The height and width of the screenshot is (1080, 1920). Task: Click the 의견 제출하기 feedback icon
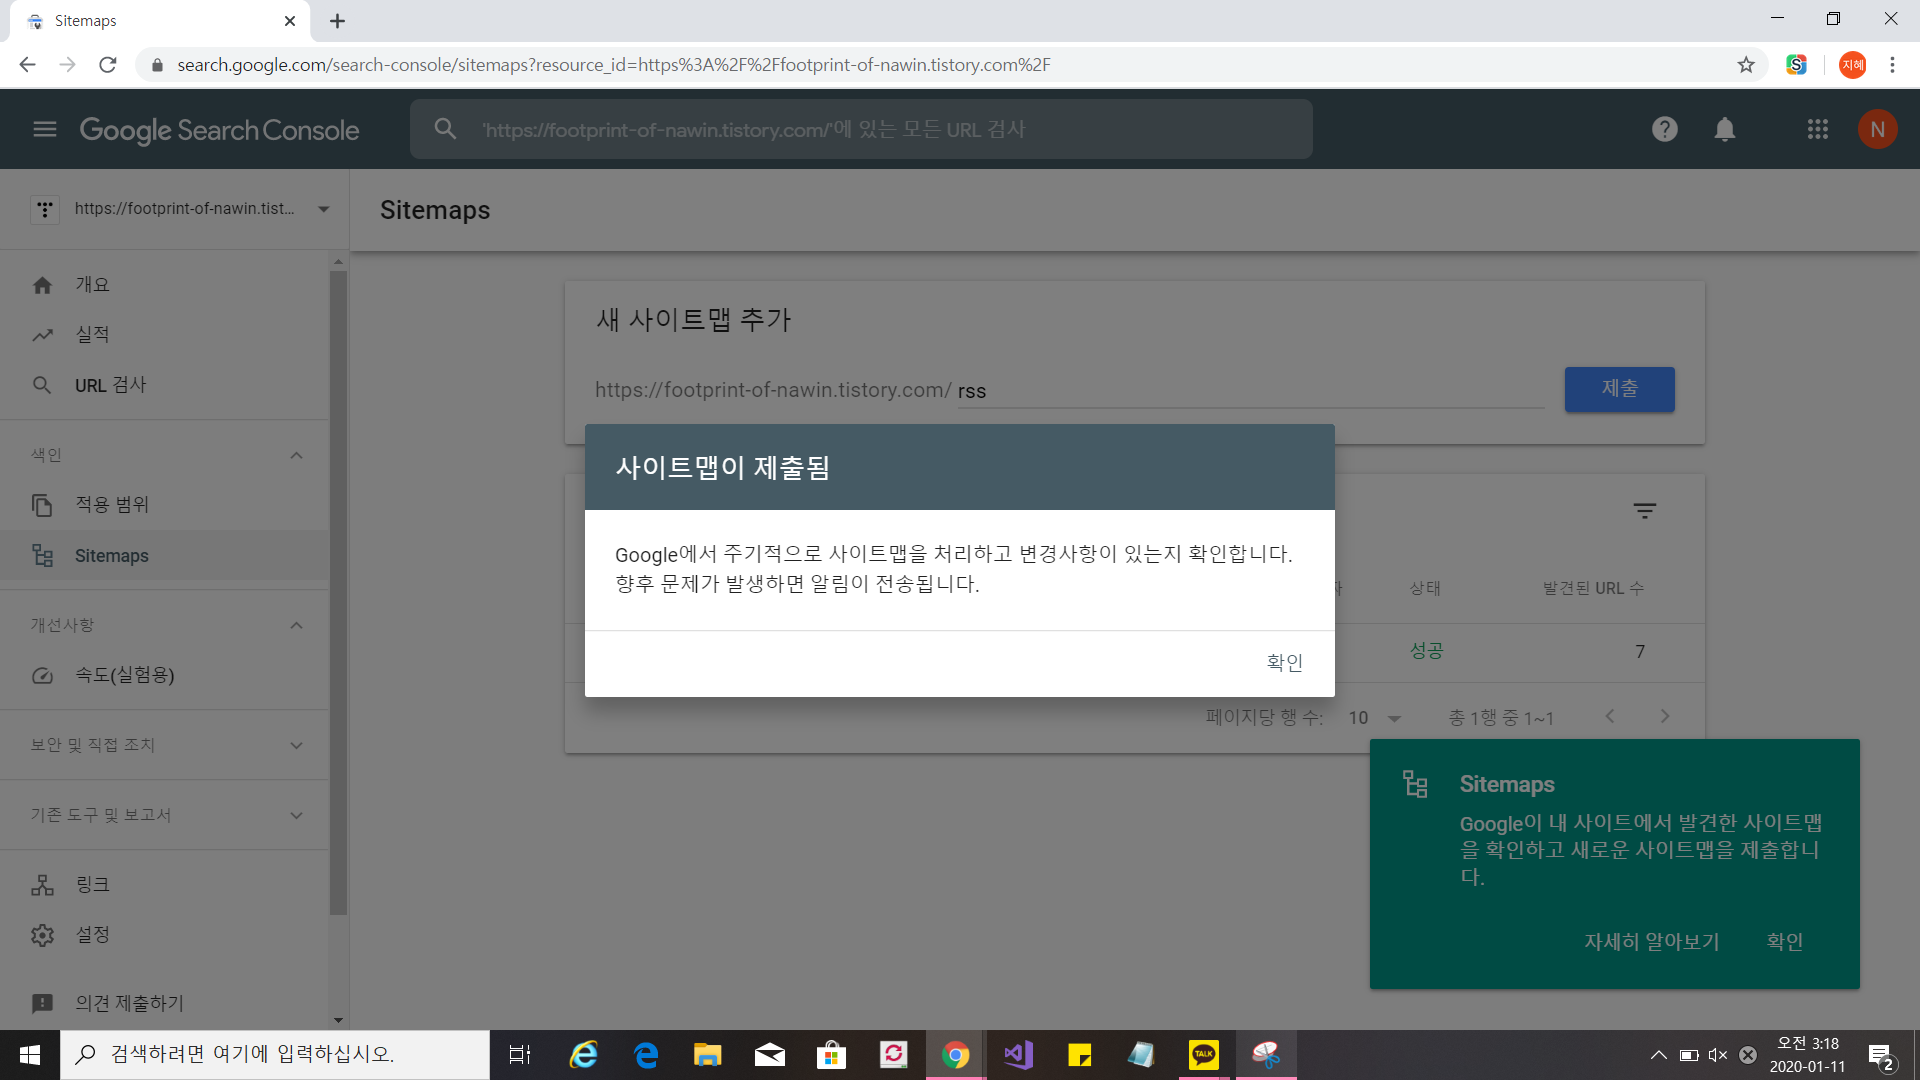click(x=42, y=1003)
